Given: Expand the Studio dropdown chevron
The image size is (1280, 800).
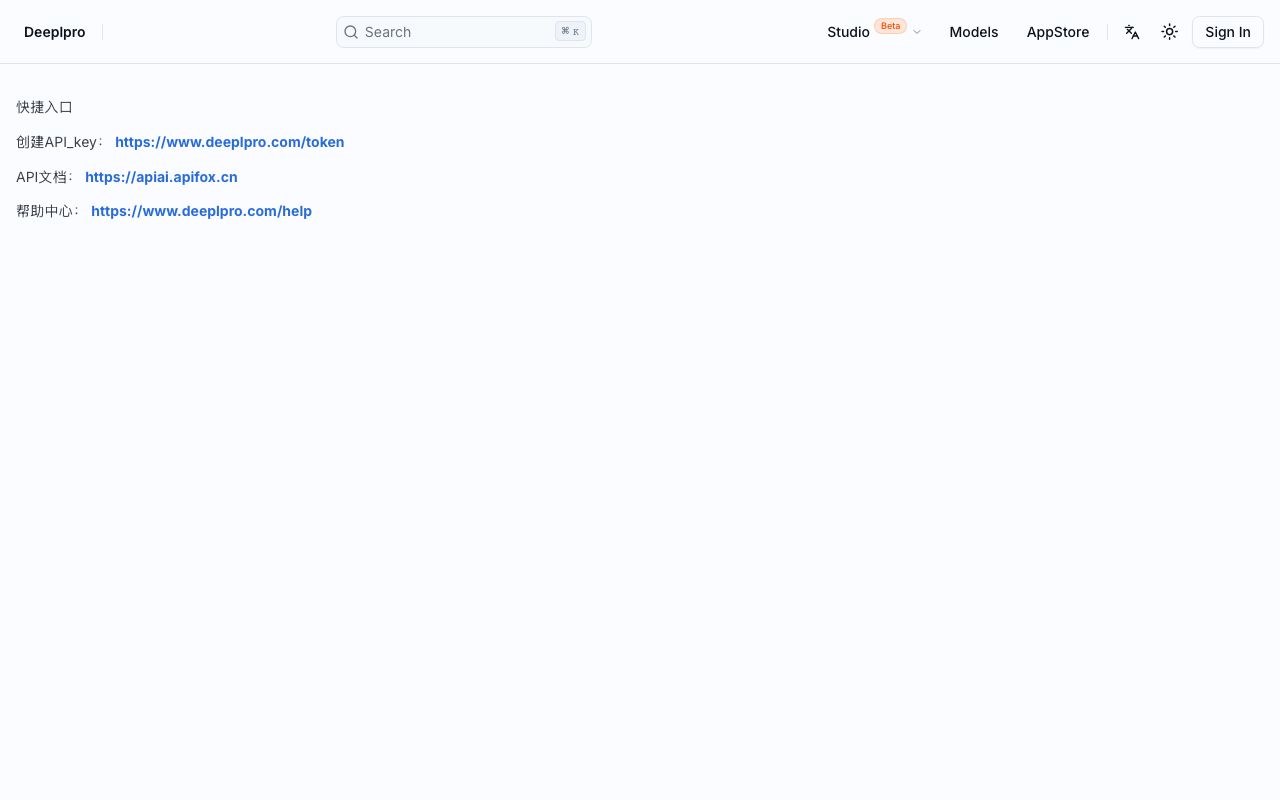Looking at the screenshot, I should [917, 33].
